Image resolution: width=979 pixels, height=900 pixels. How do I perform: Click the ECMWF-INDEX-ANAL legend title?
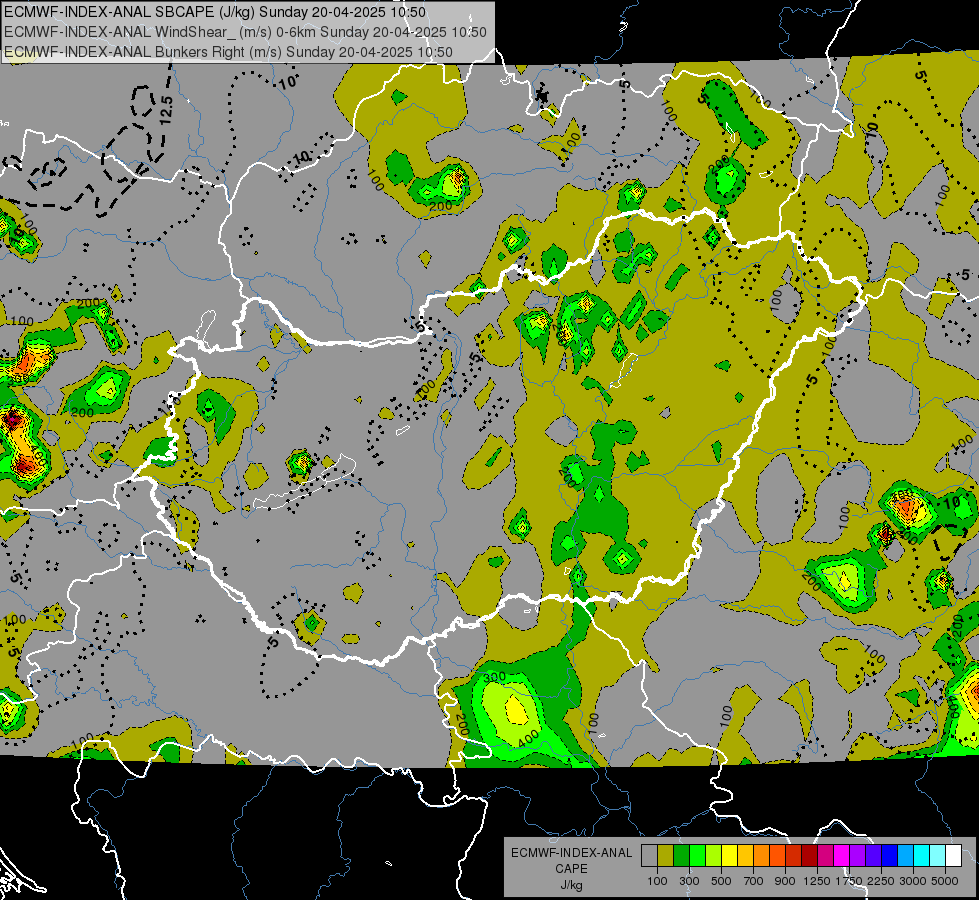(x=571, y=853)
